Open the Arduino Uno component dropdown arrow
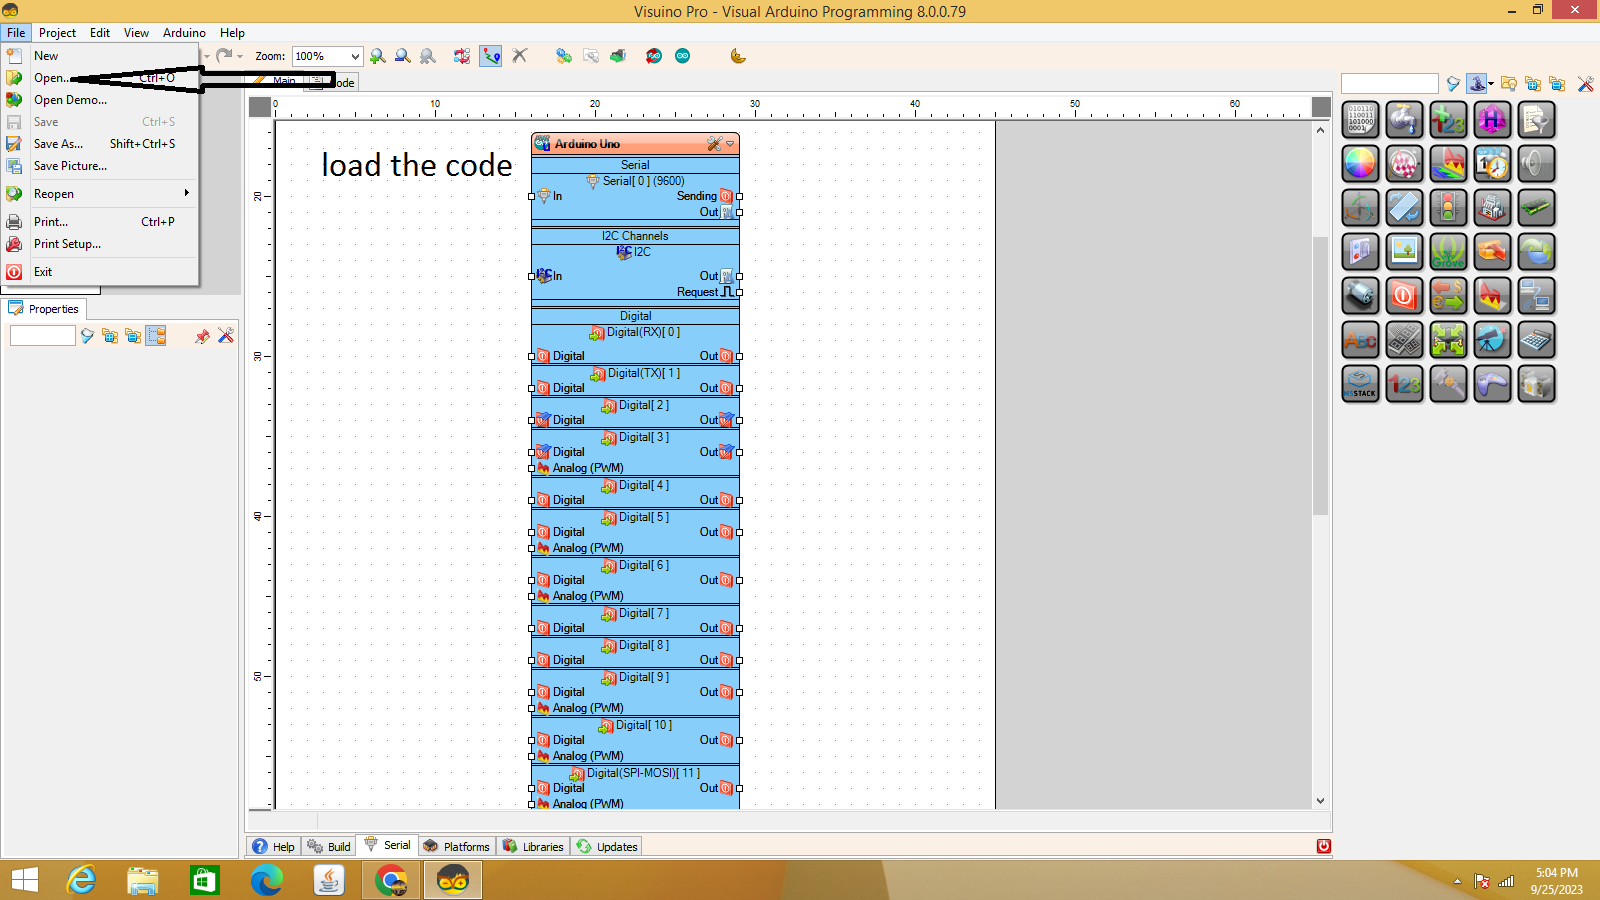This screenshot has width=1600, height=900. pos(731,143)
